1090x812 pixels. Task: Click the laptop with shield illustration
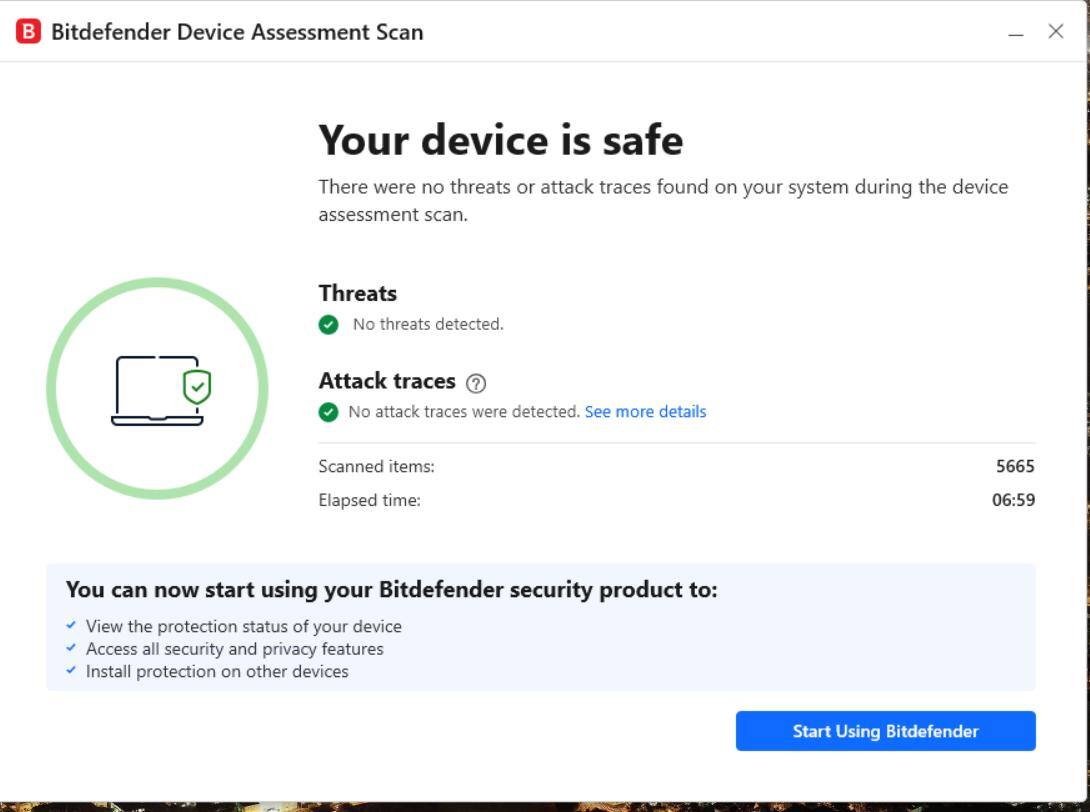pyautogui.click(x=158, y=391)
